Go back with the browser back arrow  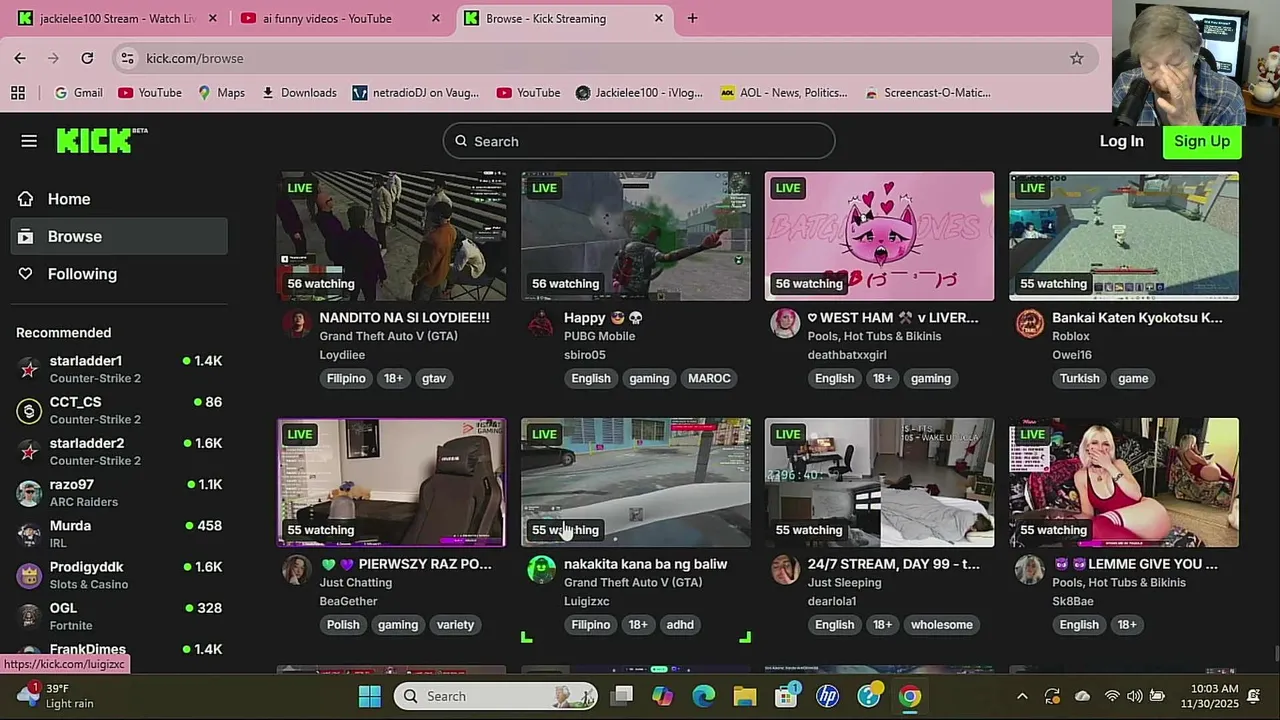20,58
